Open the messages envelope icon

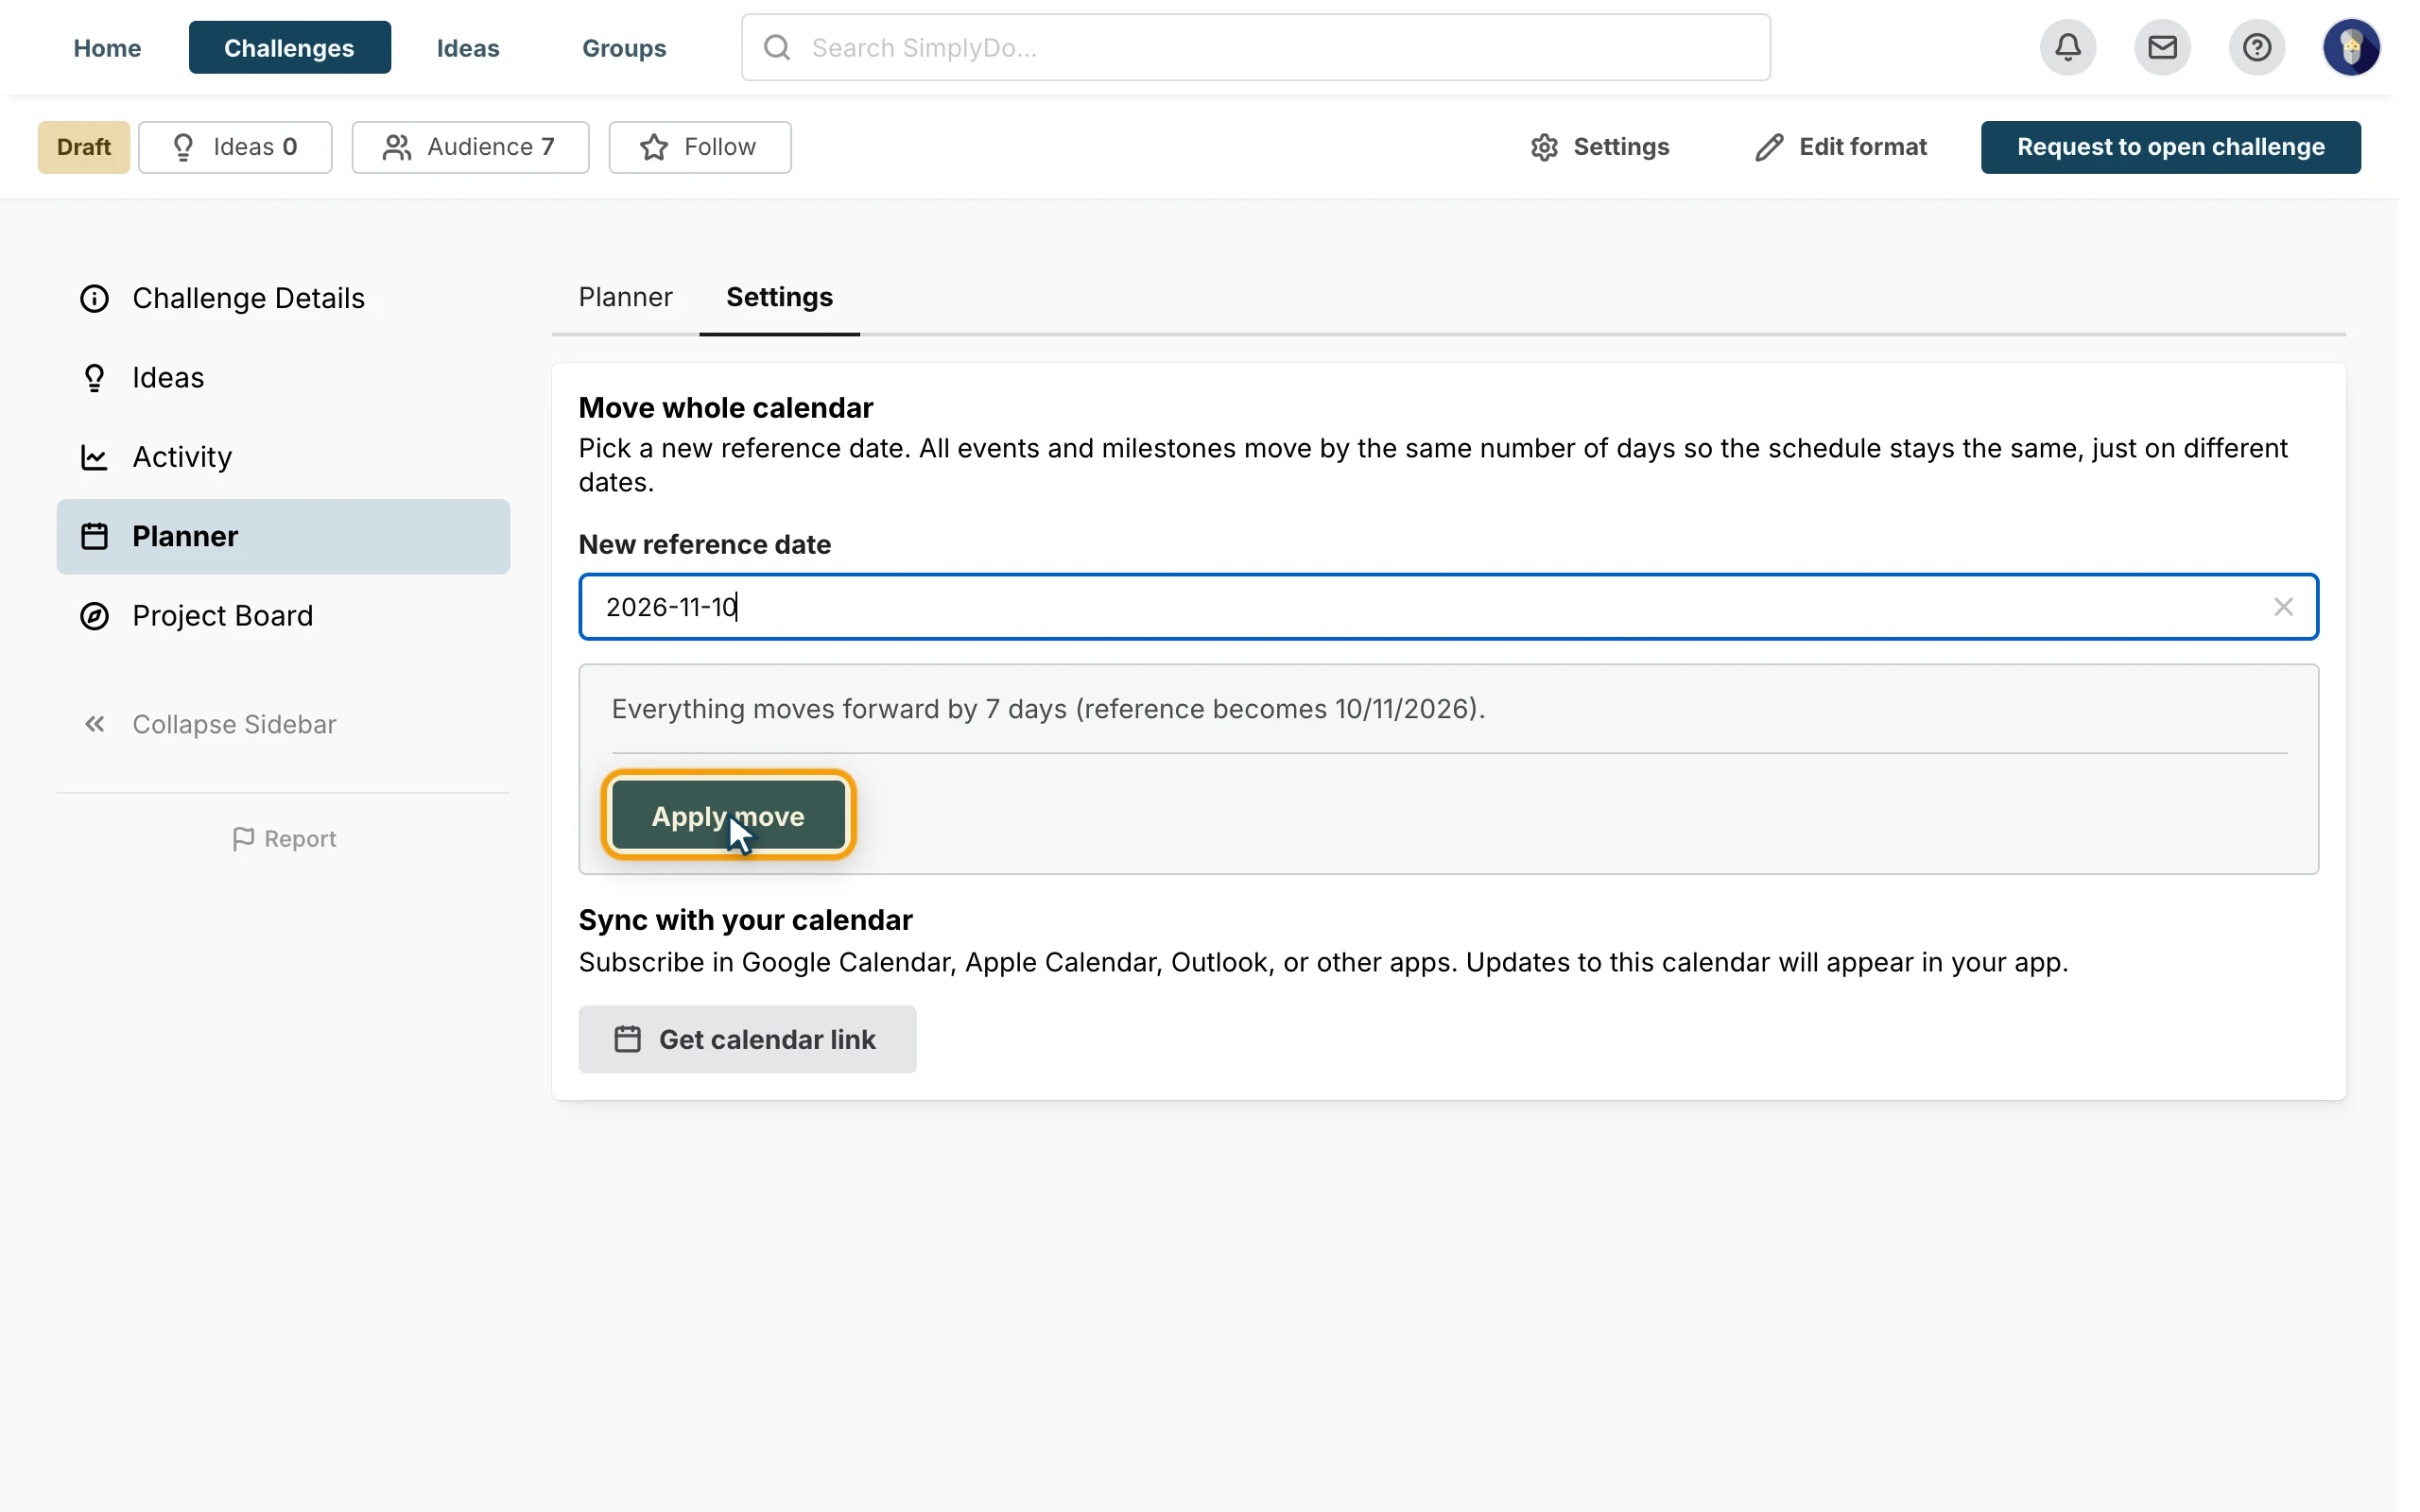pos(2162,47)
